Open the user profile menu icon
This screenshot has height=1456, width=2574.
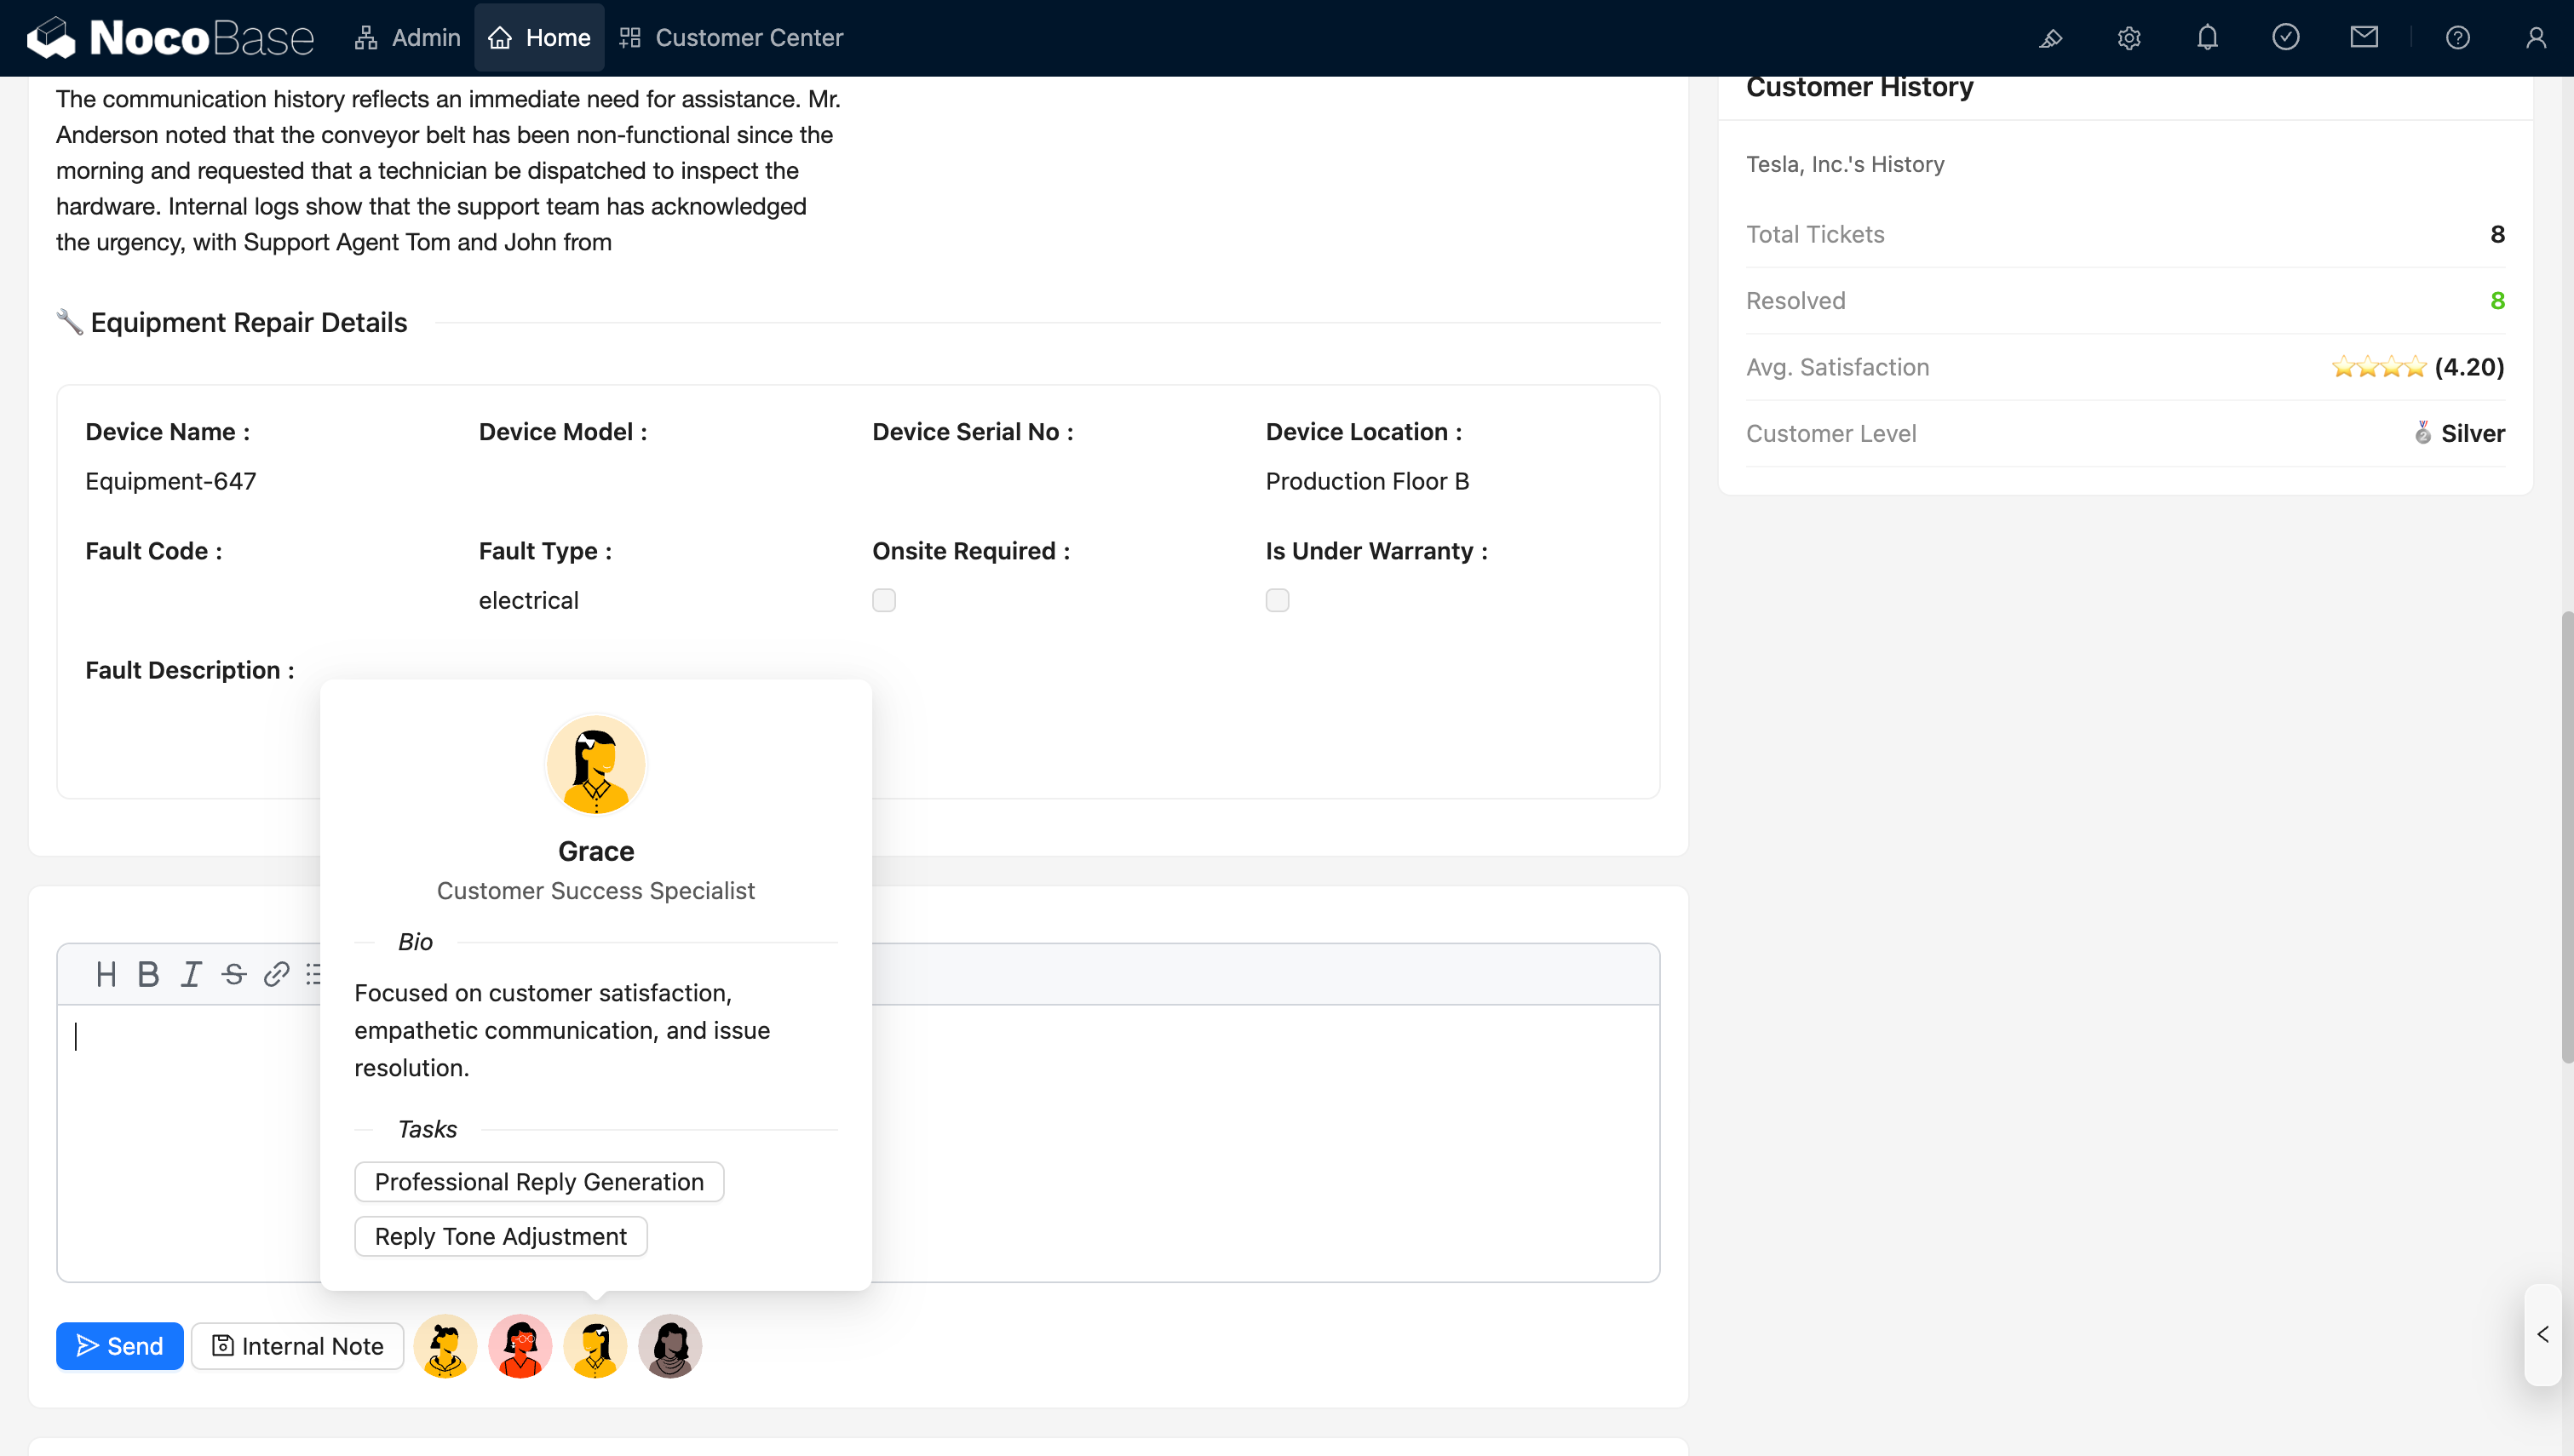pos(2536,38)
